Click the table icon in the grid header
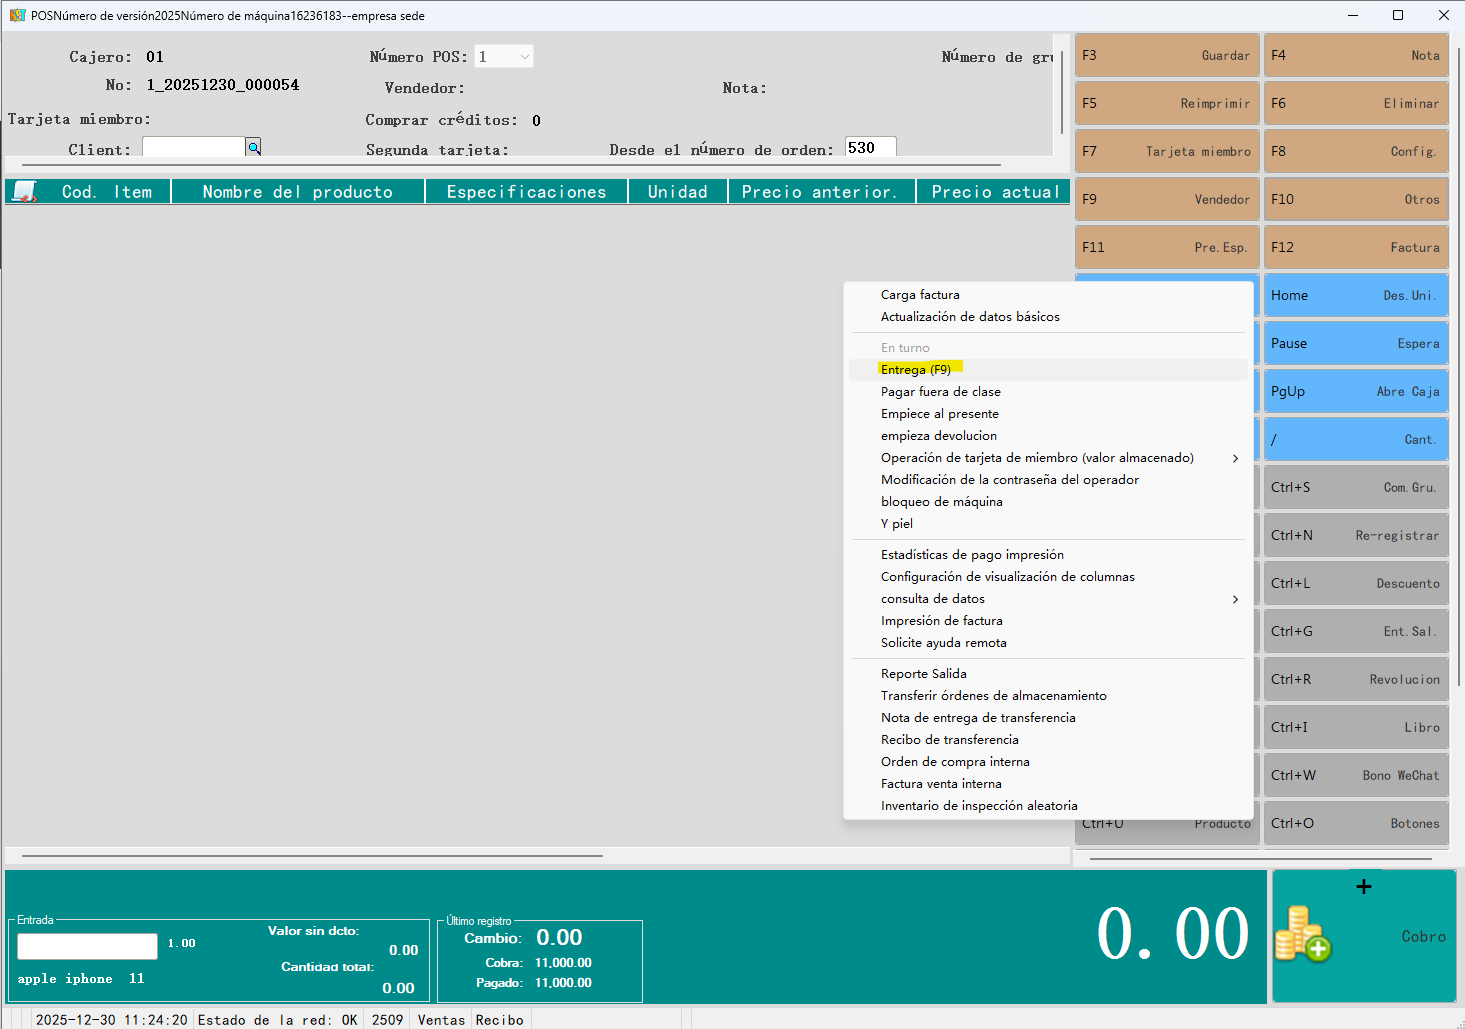1465x1029 pixels. (25, 191)
